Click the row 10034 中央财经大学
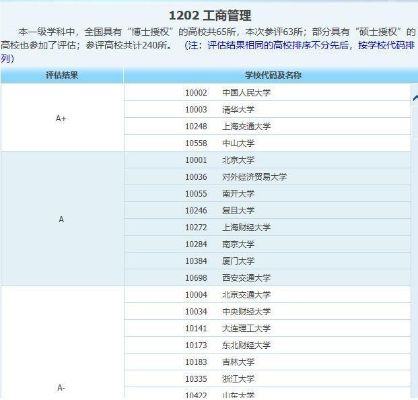 267,312
